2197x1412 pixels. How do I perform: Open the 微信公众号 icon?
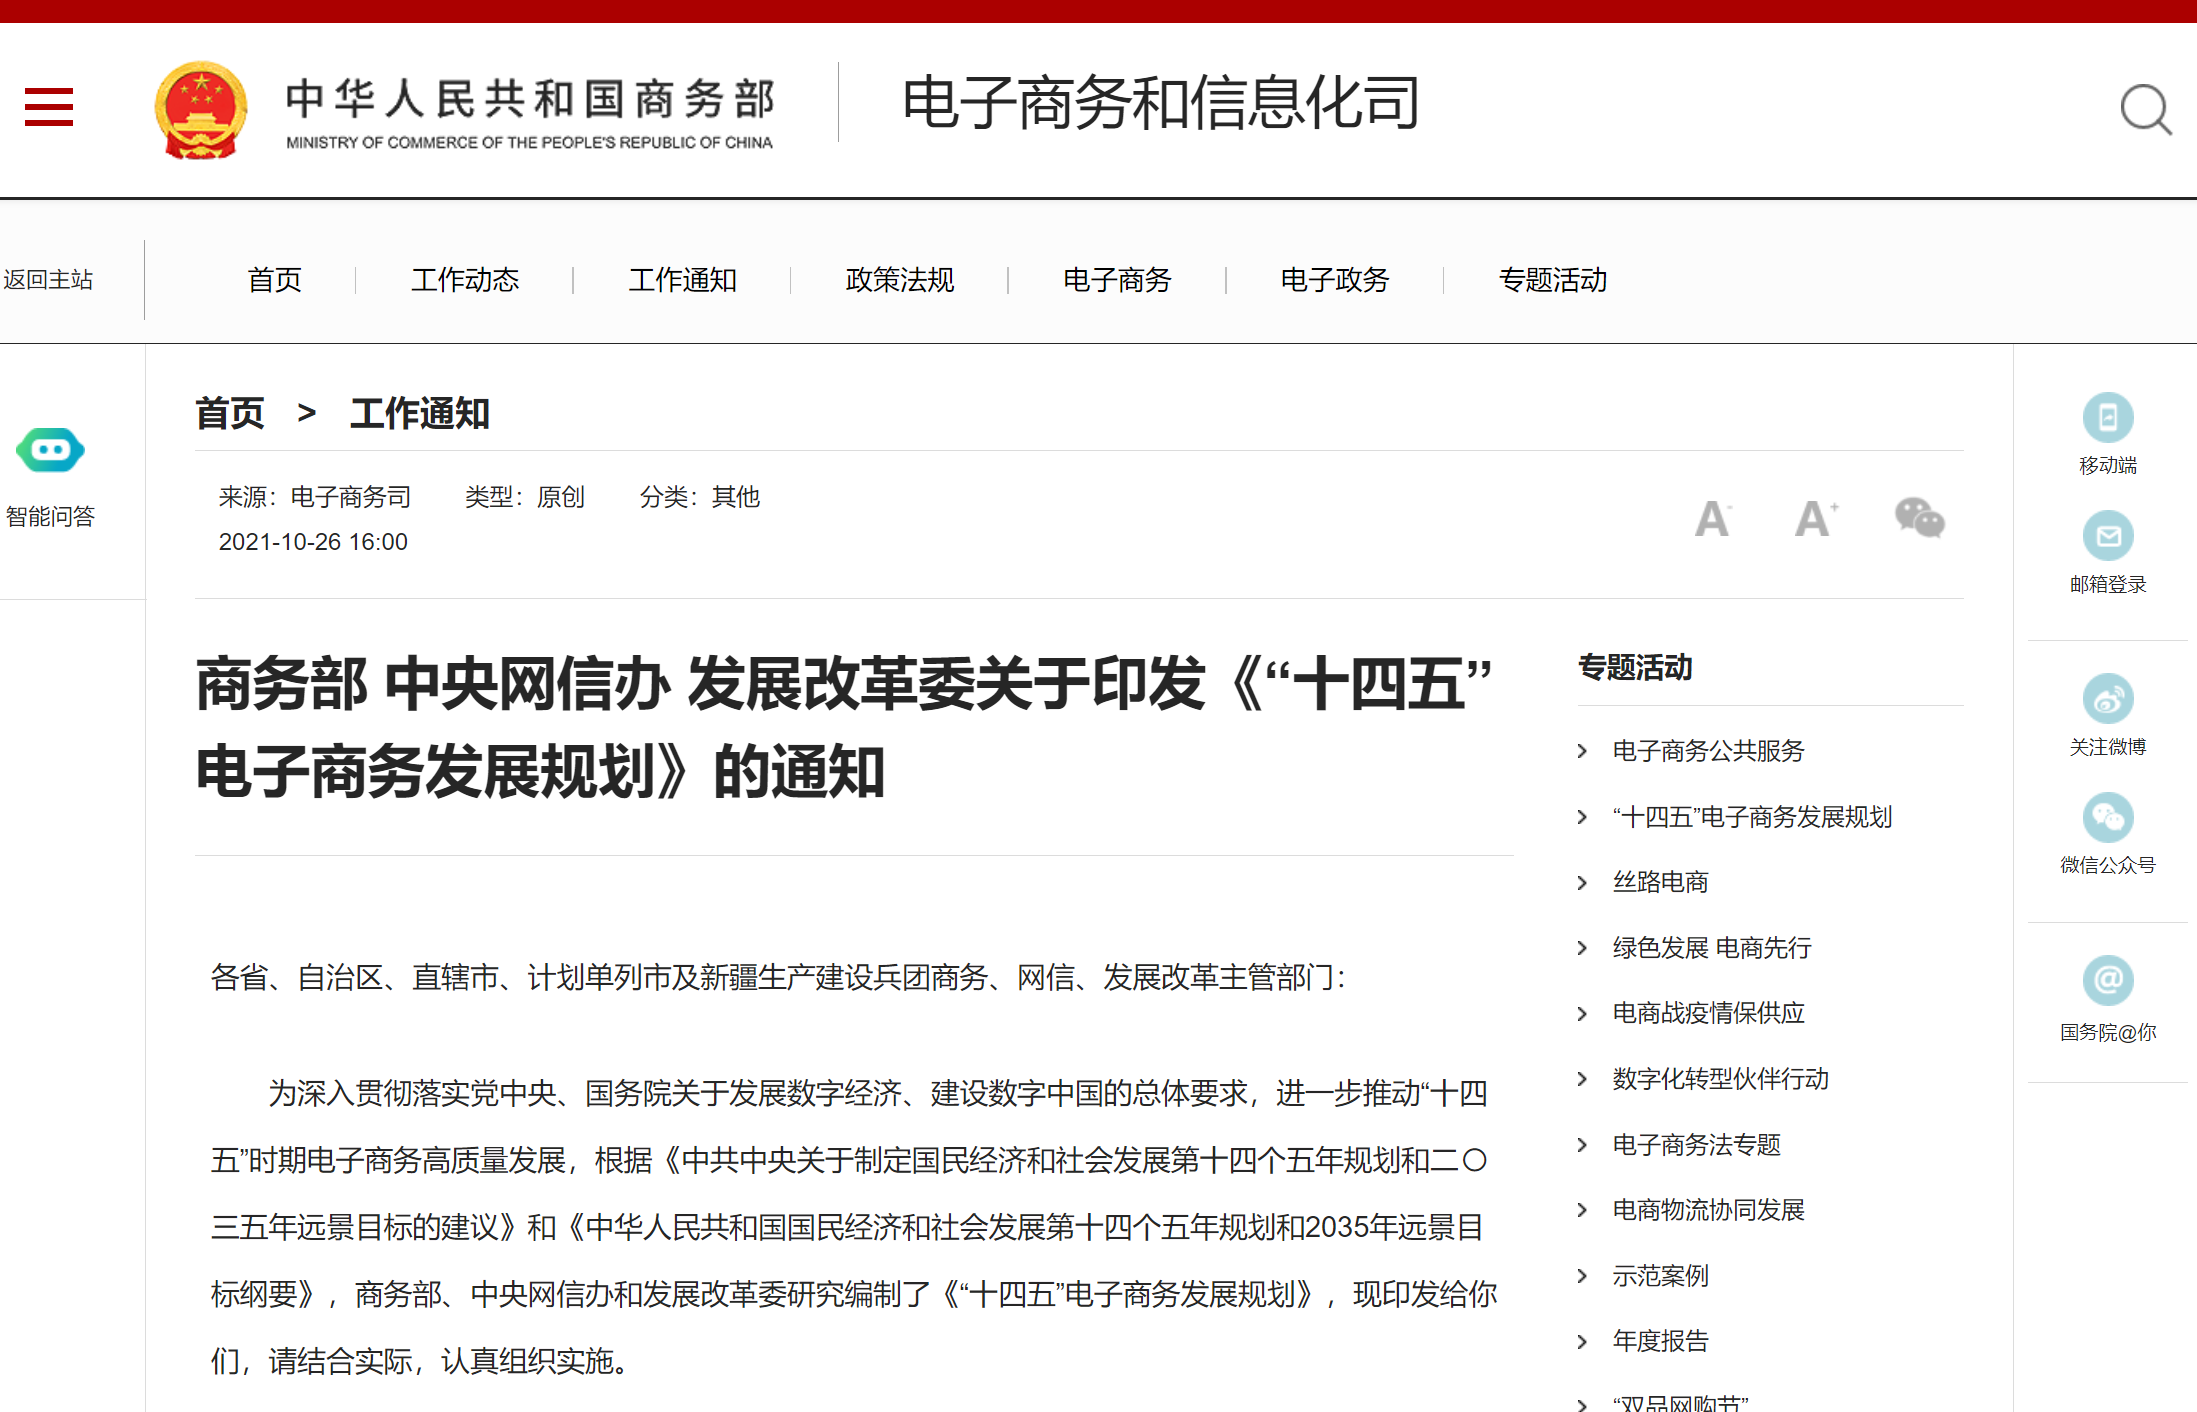(x=2107, y=818)
